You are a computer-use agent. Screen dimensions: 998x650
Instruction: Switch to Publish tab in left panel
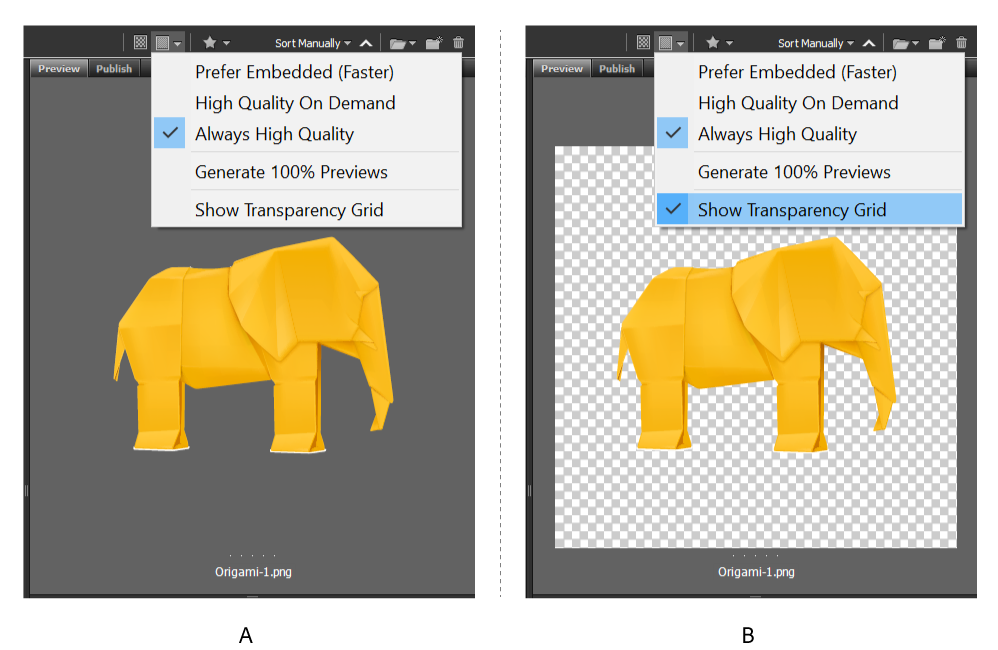point(114,69)
